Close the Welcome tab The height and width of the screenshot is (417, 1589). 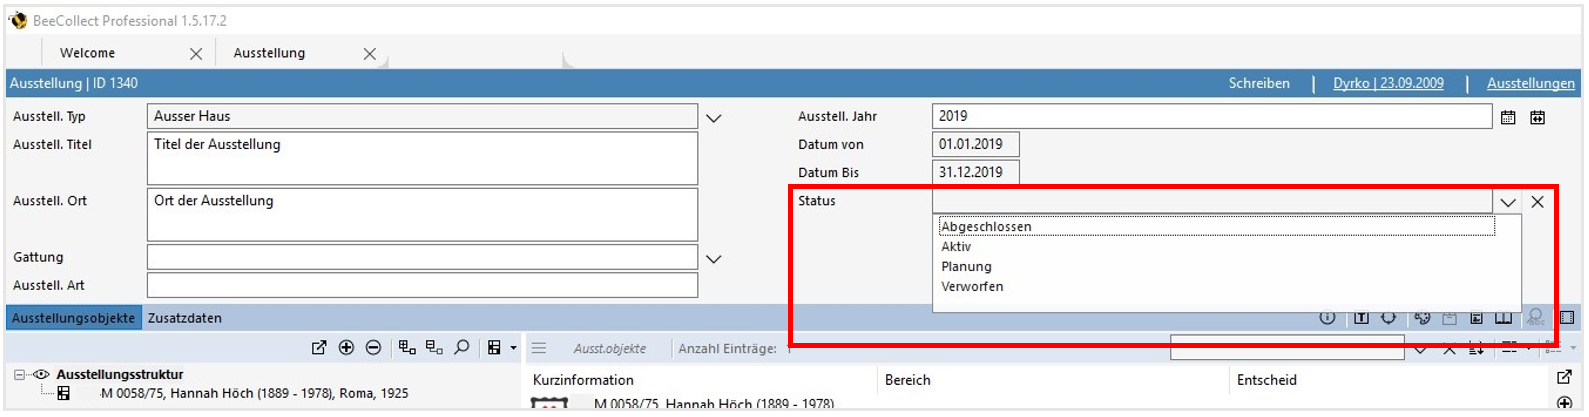pyautogui.click(x=196, y=54)
